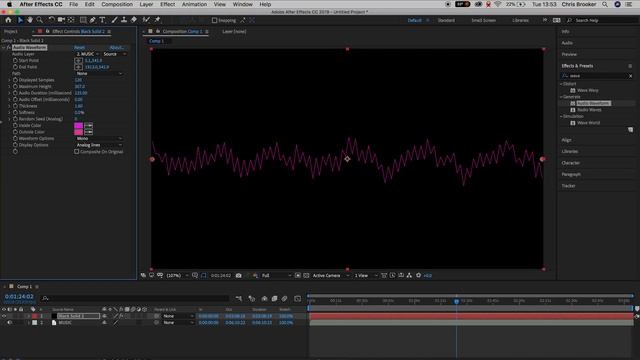Image resolution: width=640 pixels, height=360 pixels.
Task: Select the Rotation tool
Action: (51, 20)
